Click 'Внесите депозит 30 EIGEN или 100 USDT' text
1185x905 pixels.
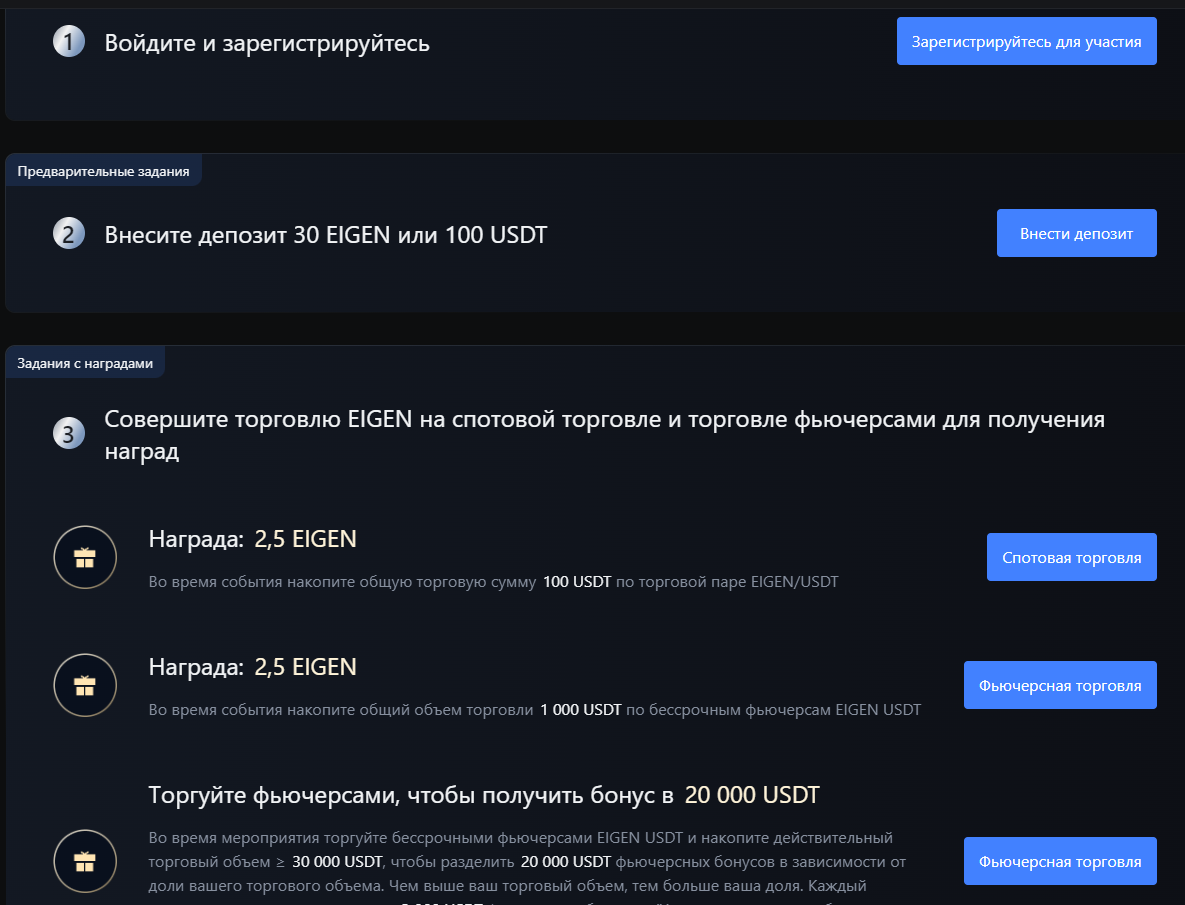[326, 235]
